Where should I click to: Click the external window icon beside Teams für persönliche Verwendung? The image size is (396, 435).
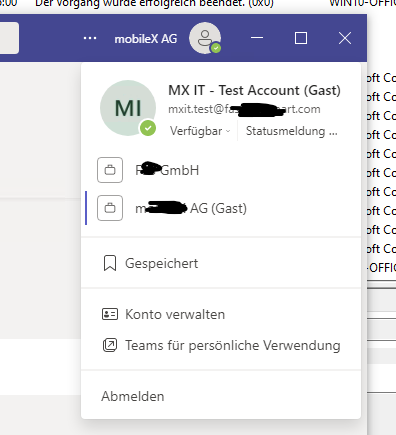[110, 345]
